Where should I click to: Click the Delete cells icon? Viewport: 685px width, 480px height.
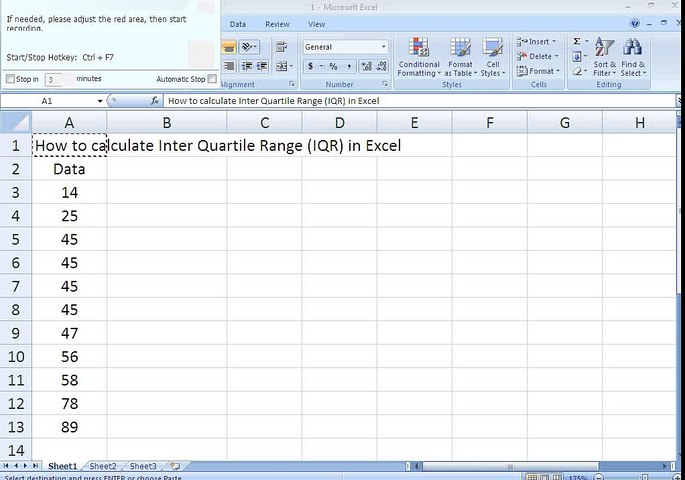tap(522, 56)
